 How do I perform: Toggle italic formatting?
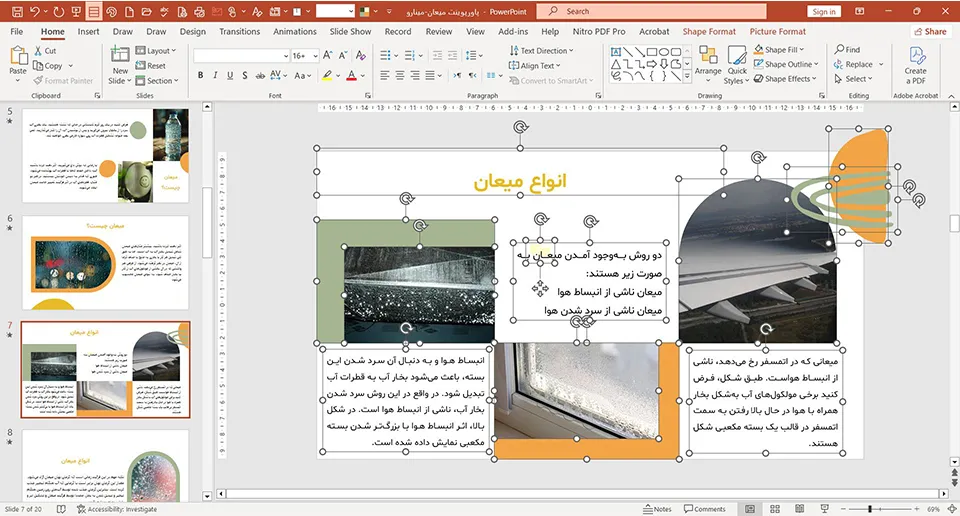pos(215,75)
